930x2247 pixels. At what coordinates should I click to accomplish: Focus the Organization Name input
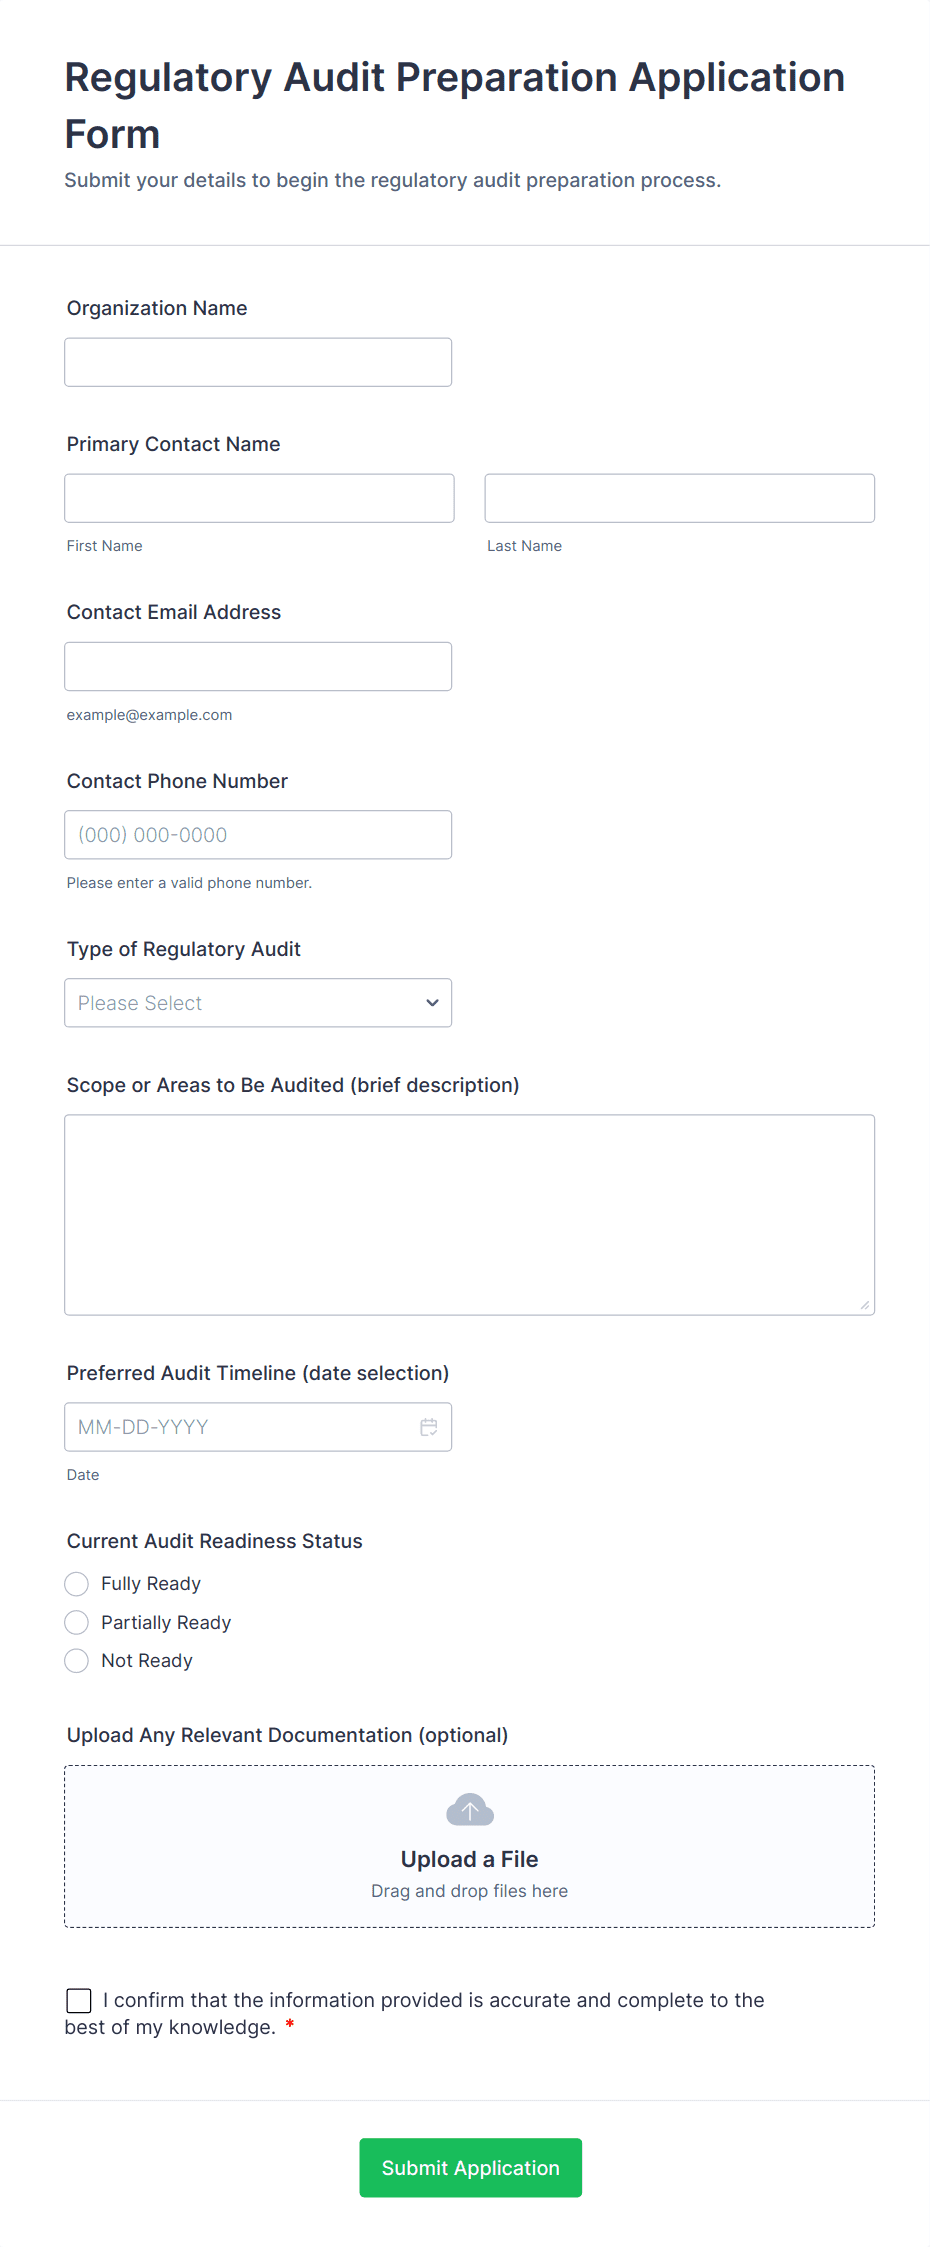coord(258,362)
